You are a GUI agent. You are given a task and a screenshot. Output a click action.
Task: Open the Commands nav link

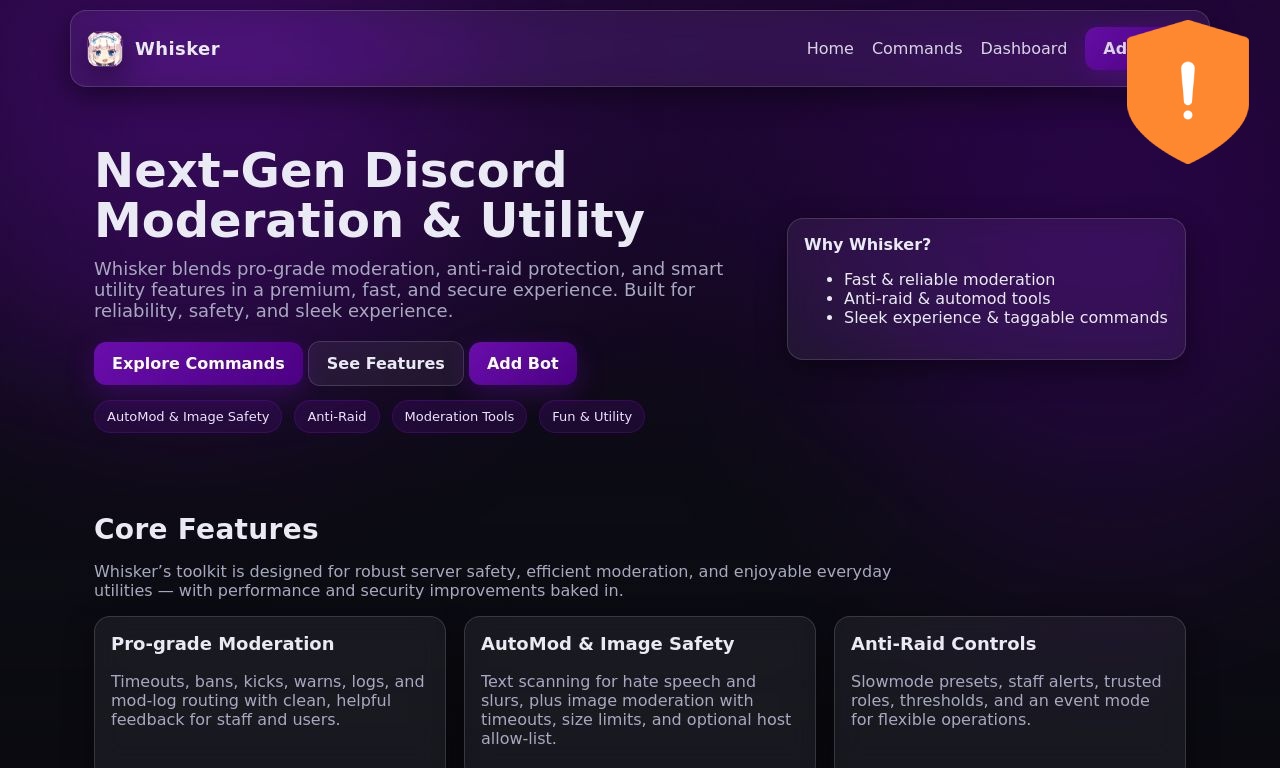[x=917, y=49]
